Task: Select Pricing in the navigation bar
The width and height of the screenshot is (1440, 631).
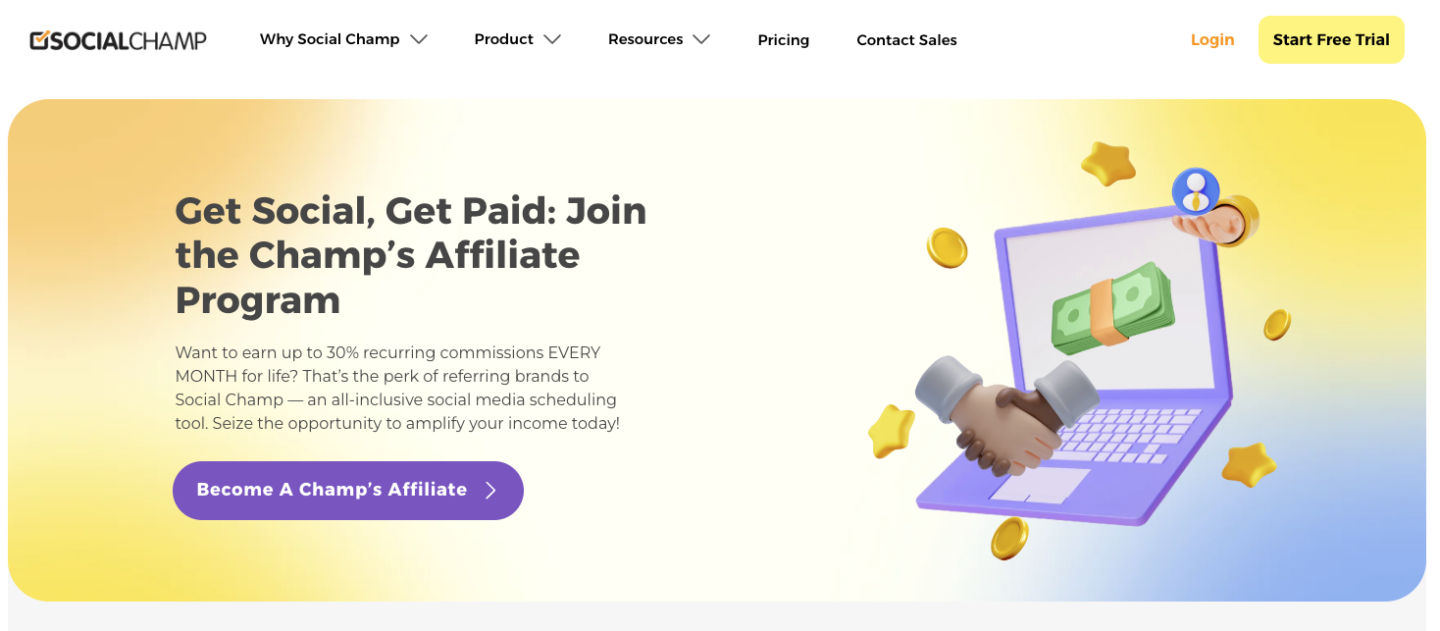Action: coord(783,40)
